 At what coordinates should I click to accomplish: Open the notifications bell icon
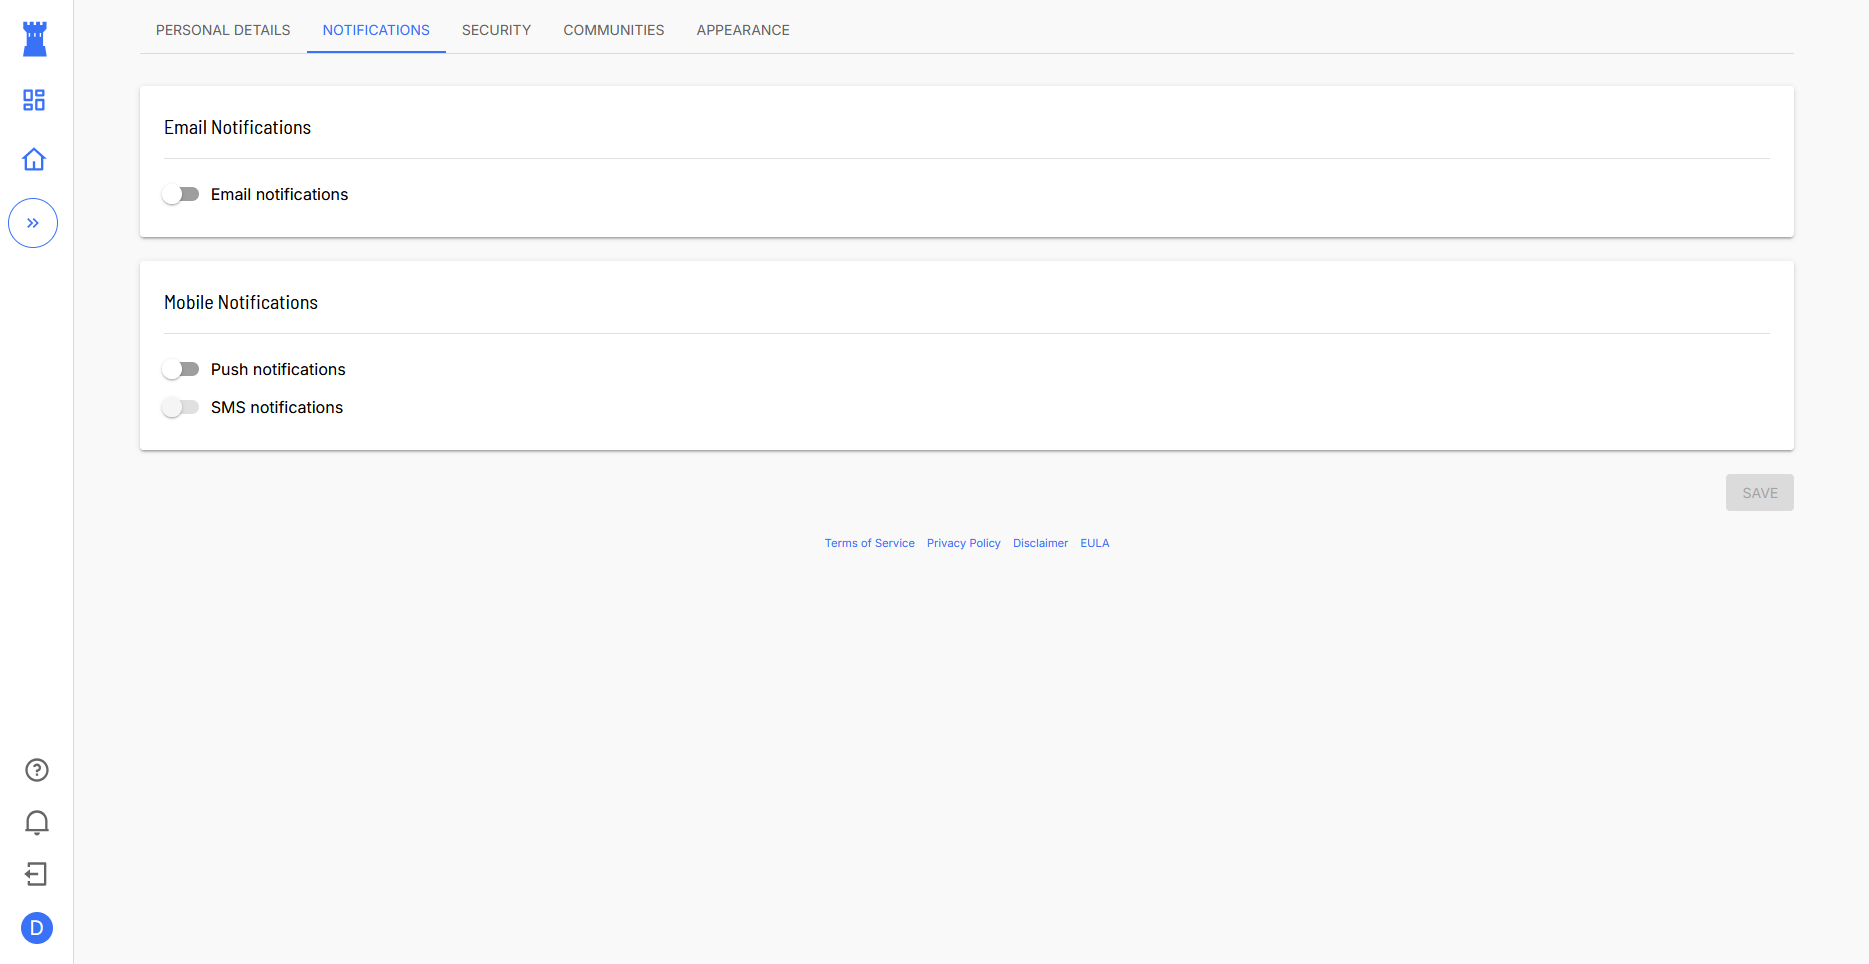(37, 822)
